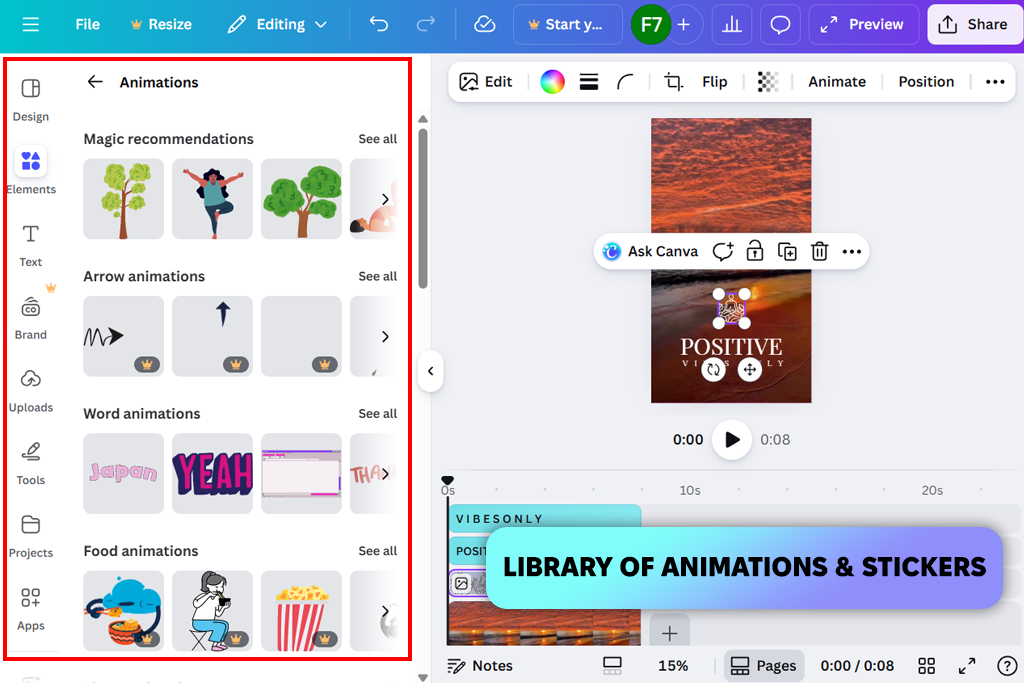
Task: Click the Preview button
Action: [x=863, y=25]
